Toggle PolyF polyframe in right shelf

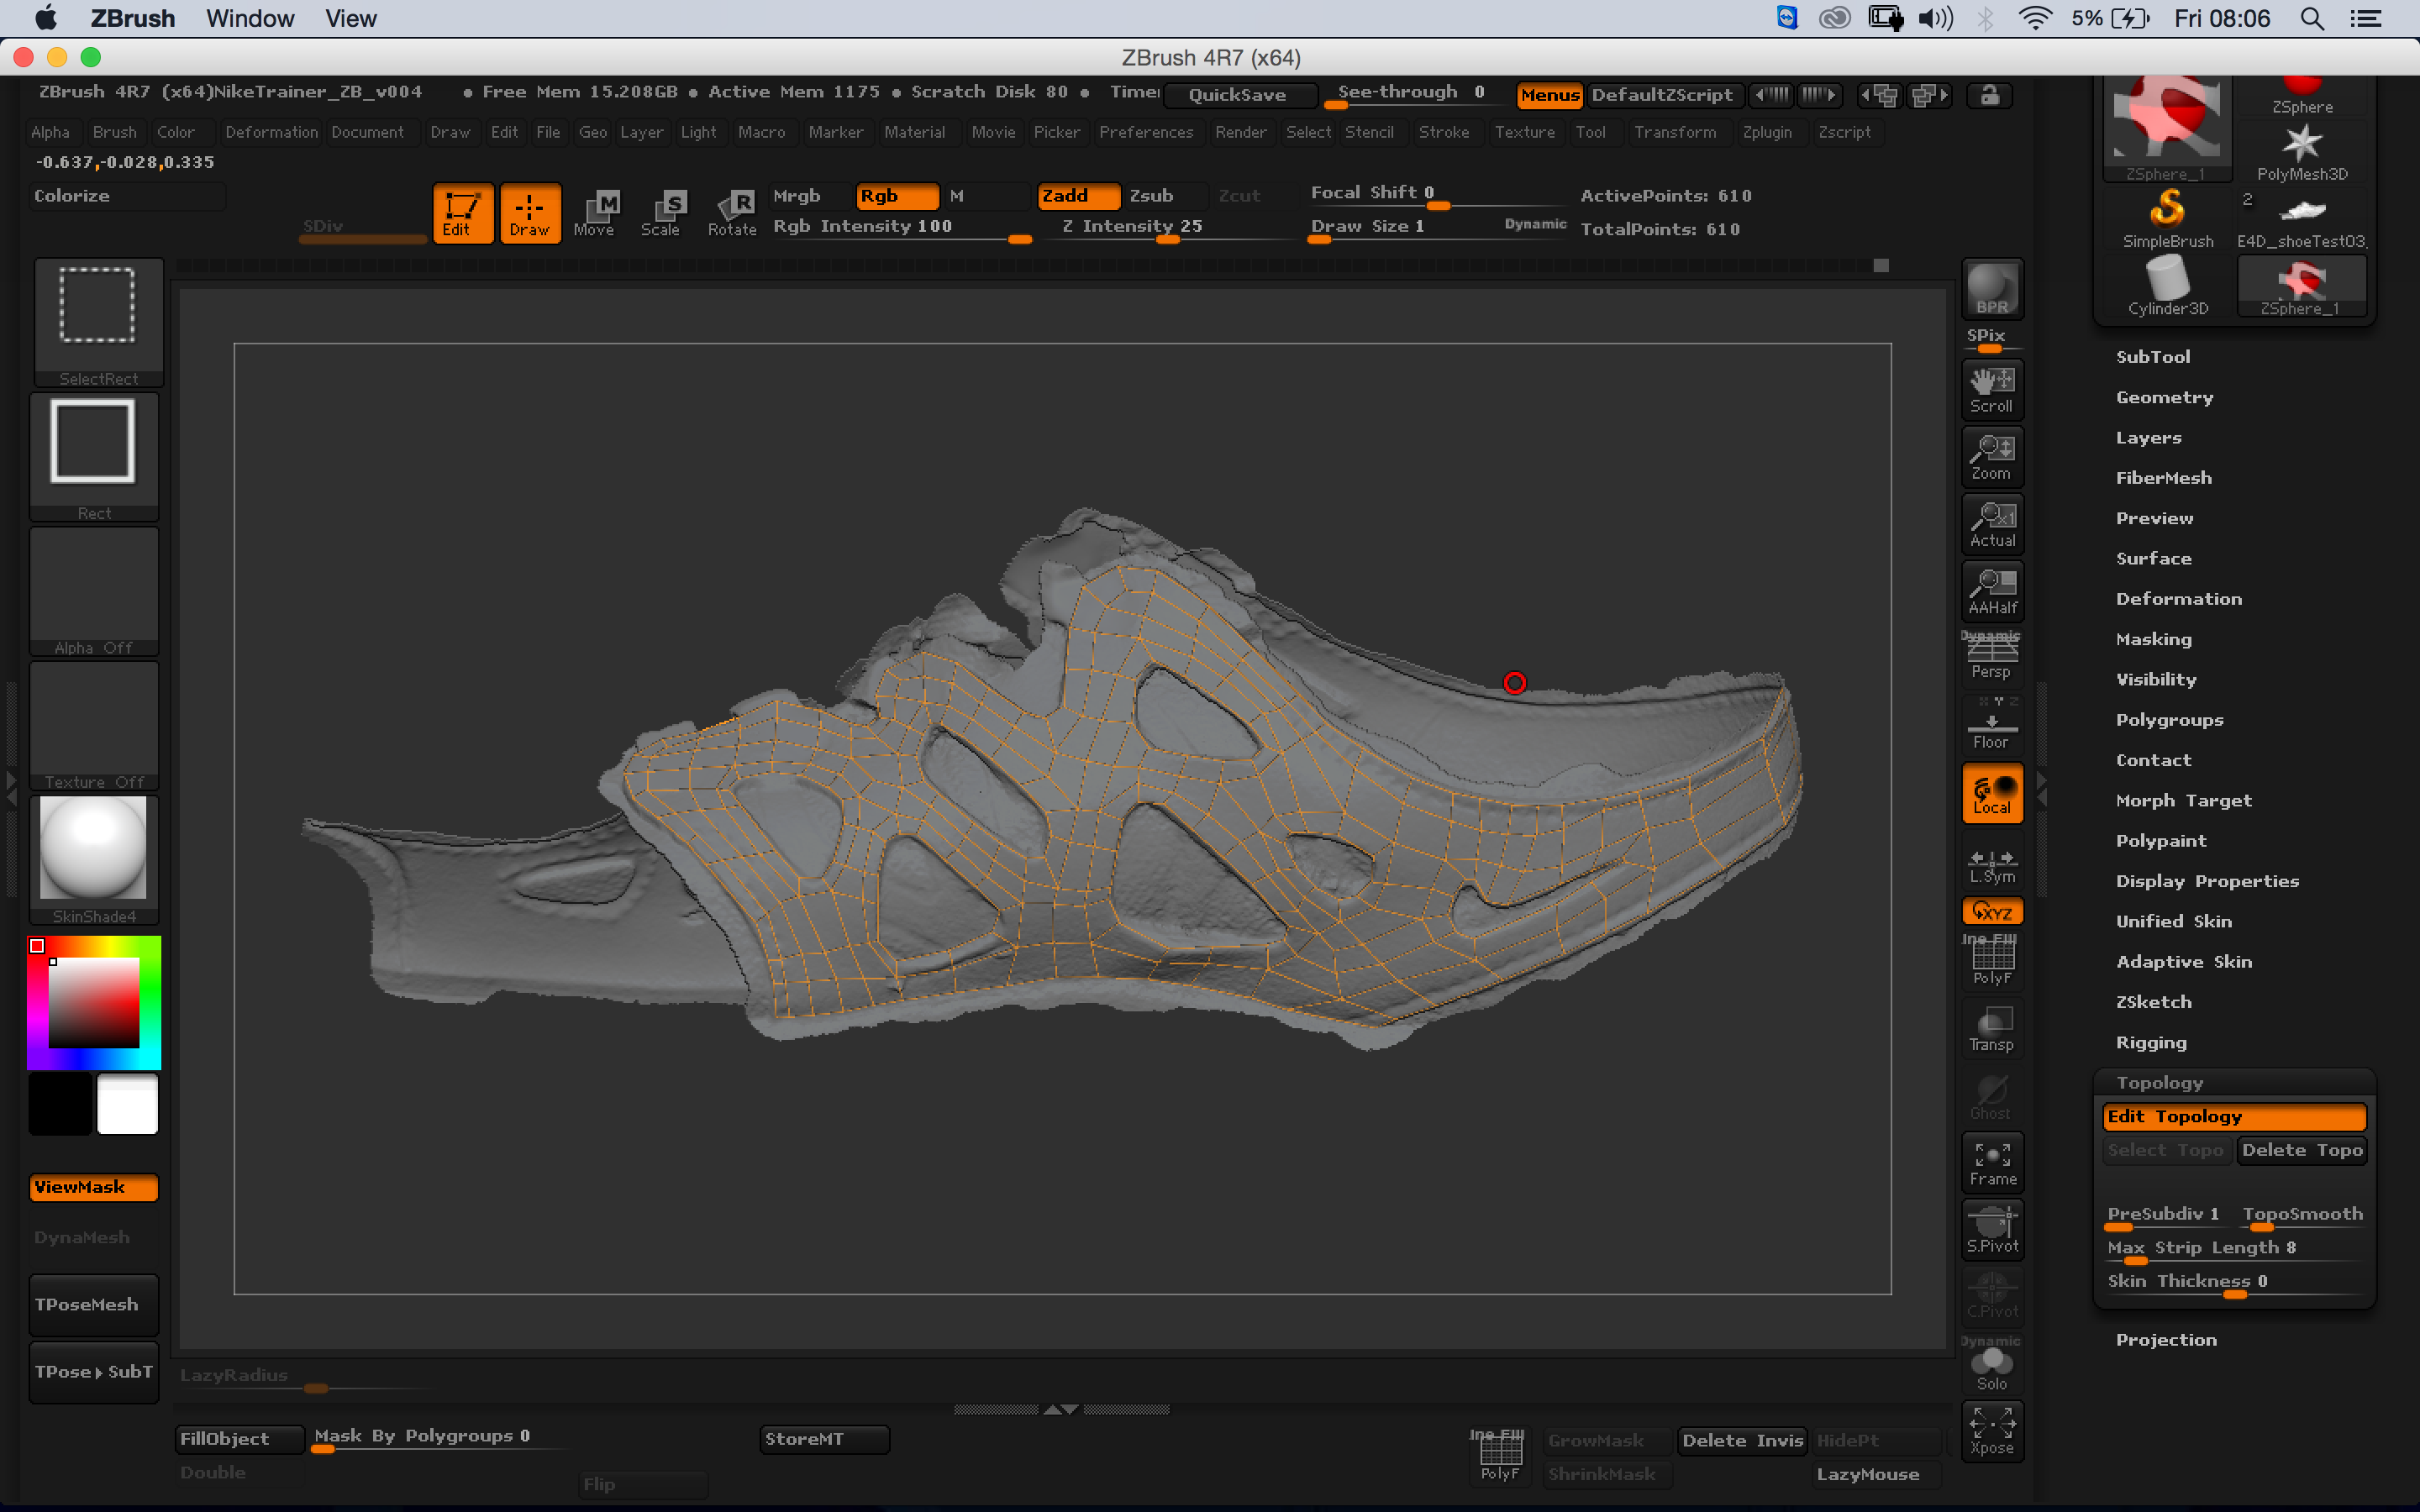click(1992, 960)
